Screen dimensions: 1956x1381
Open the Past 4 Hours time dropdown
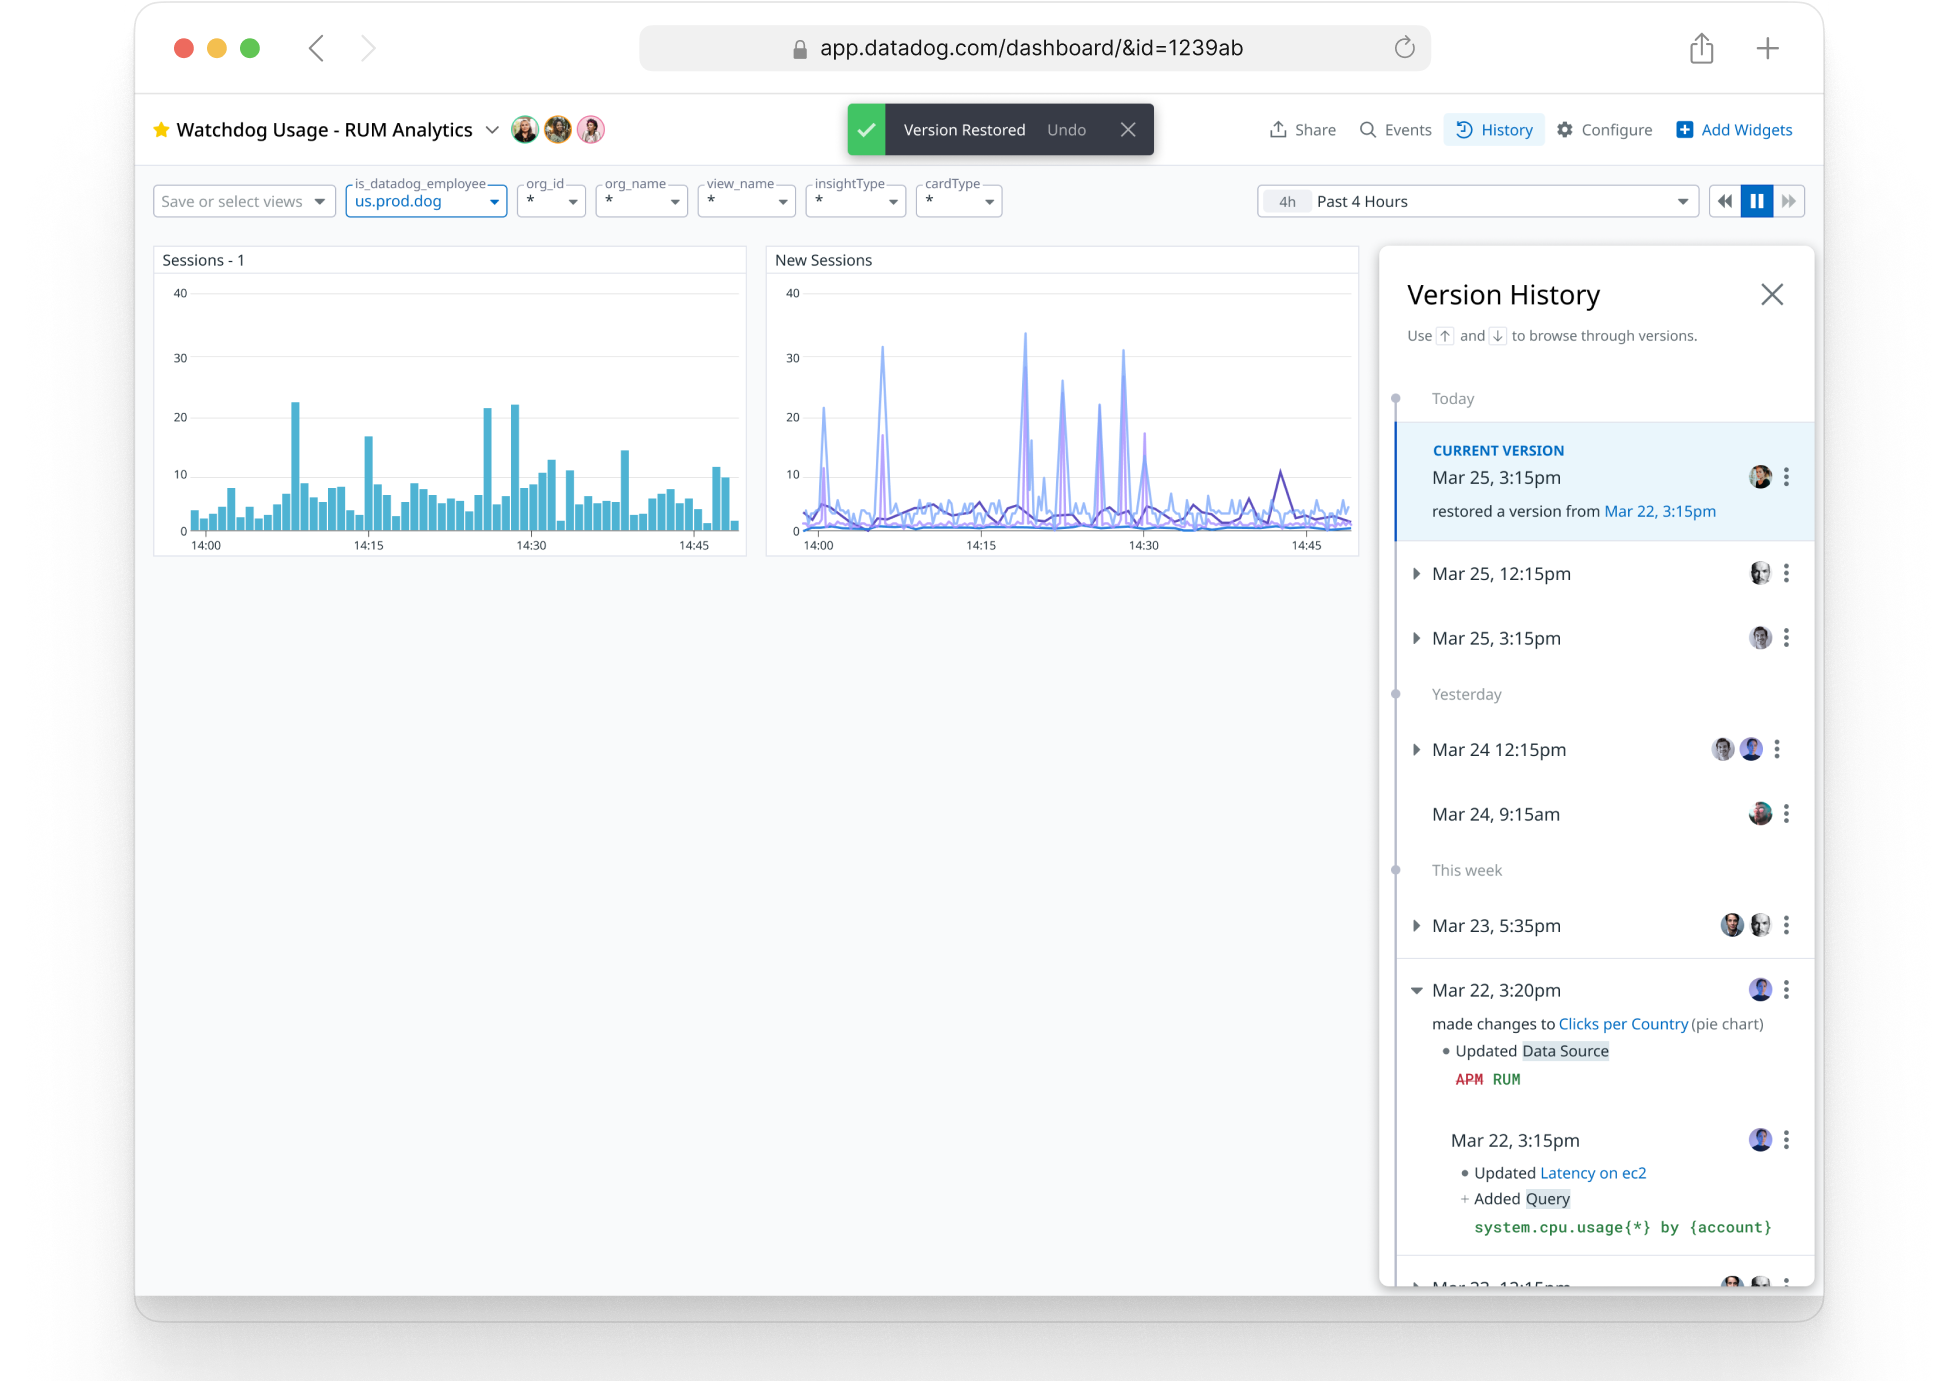point(1477,201)
